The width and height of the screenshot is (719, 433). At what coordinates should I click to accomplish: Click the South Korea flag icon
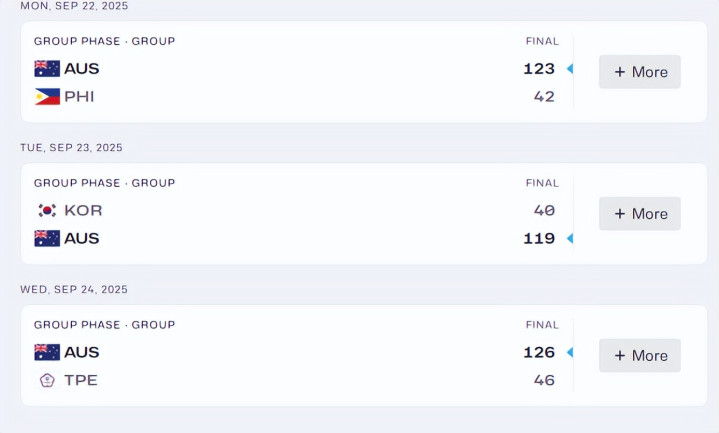tap(47, 211)
